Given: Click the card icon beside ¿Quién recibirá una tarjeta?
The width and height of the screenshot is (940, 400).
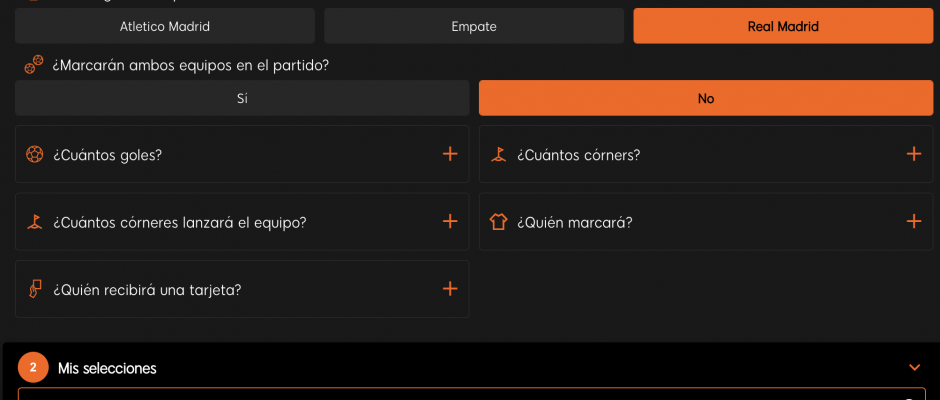Looking at the screenshot, I should click(35, 290).
